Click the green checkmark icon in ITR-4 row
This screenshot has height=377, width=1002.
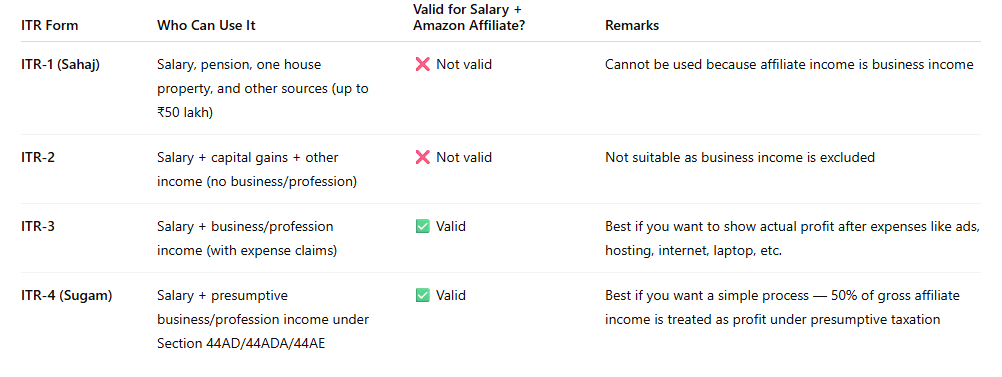coord(422,295)
